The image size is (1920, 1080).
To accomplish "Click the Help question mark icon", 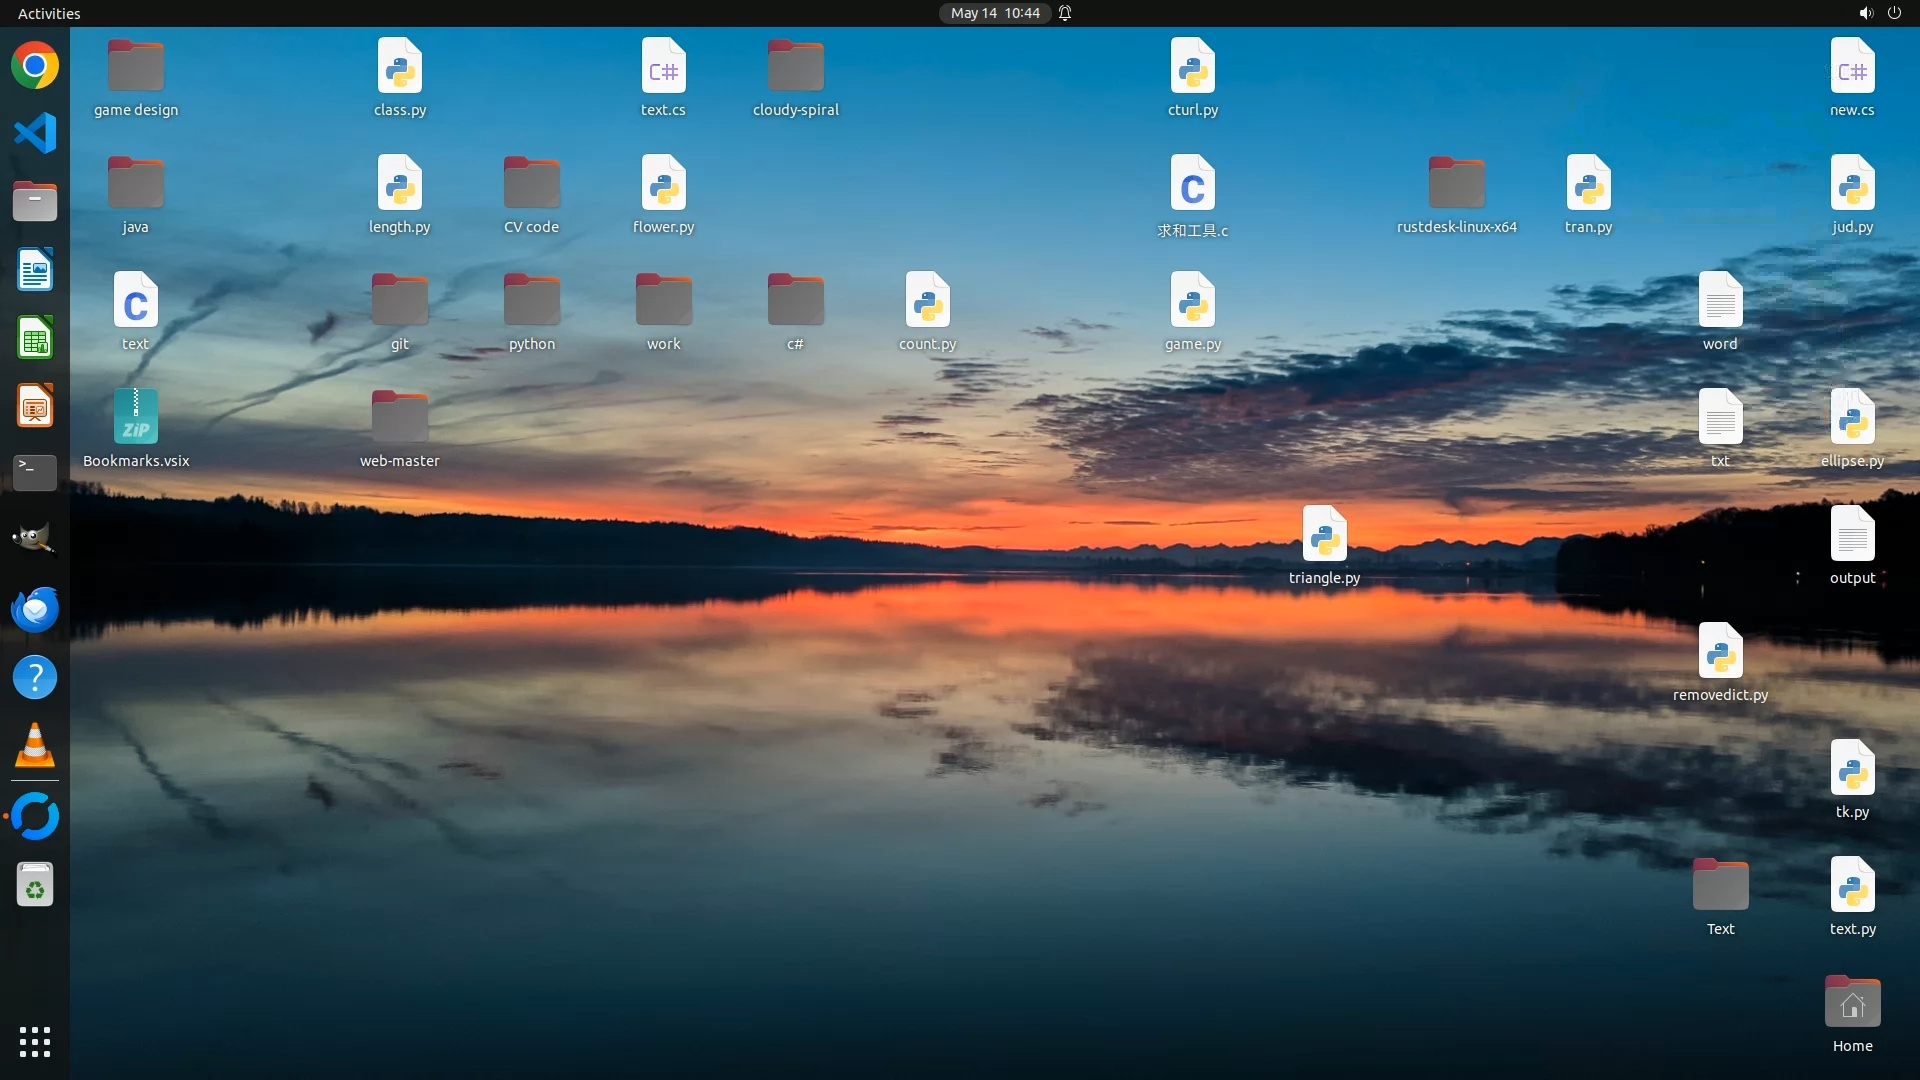I will pyautogui.click(x=35, y=678).
